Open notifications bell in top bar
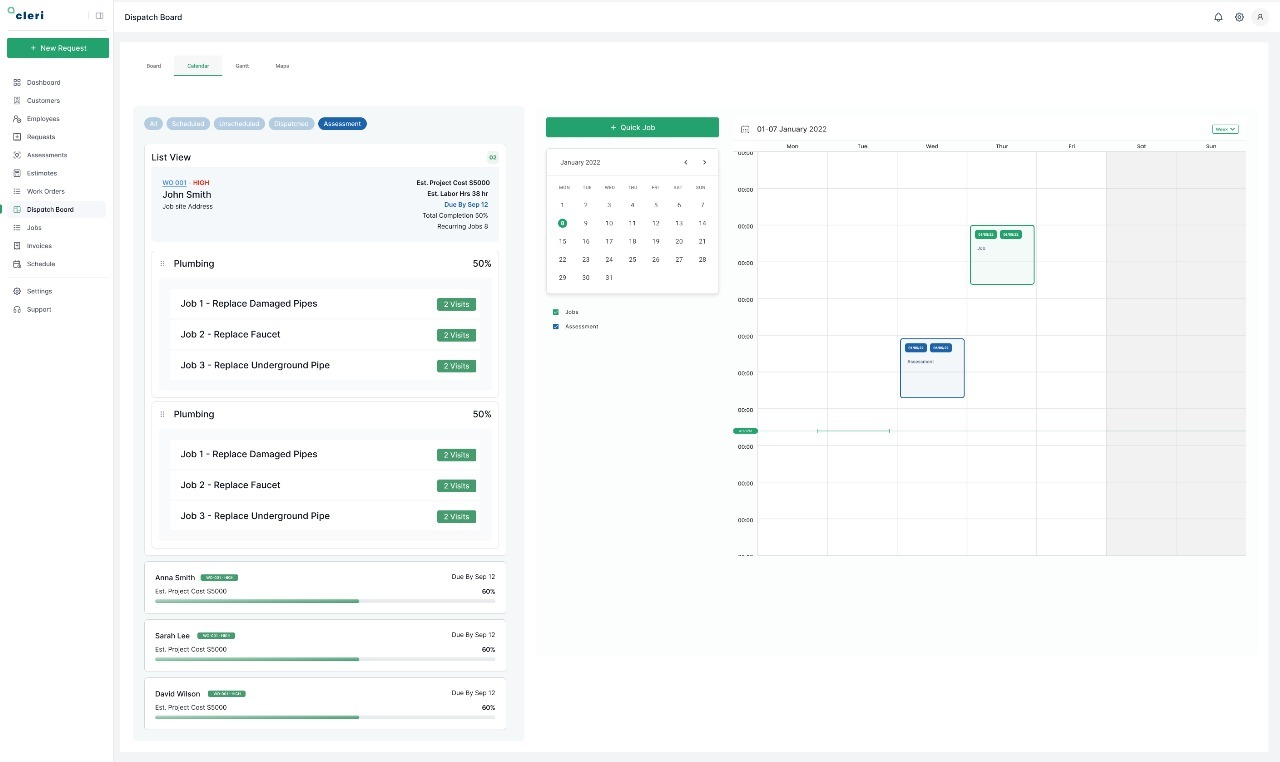This screenshot has height=762, width=1280. (x=1218, y=17)
